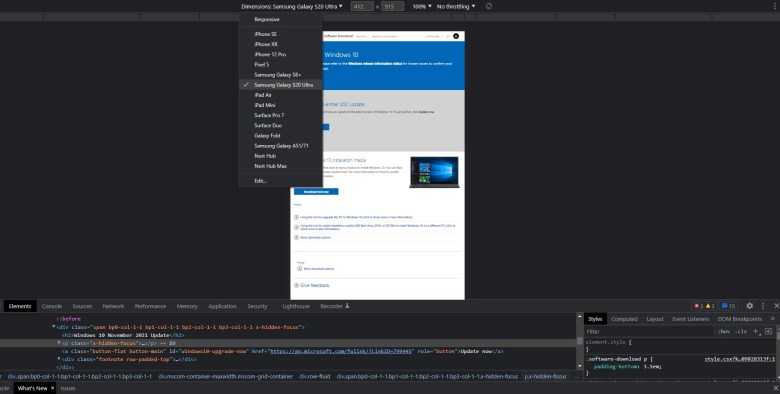This screenshot has height=394, width=780.
Task: Close the What's New drawer tab
Action: (53, 388)
